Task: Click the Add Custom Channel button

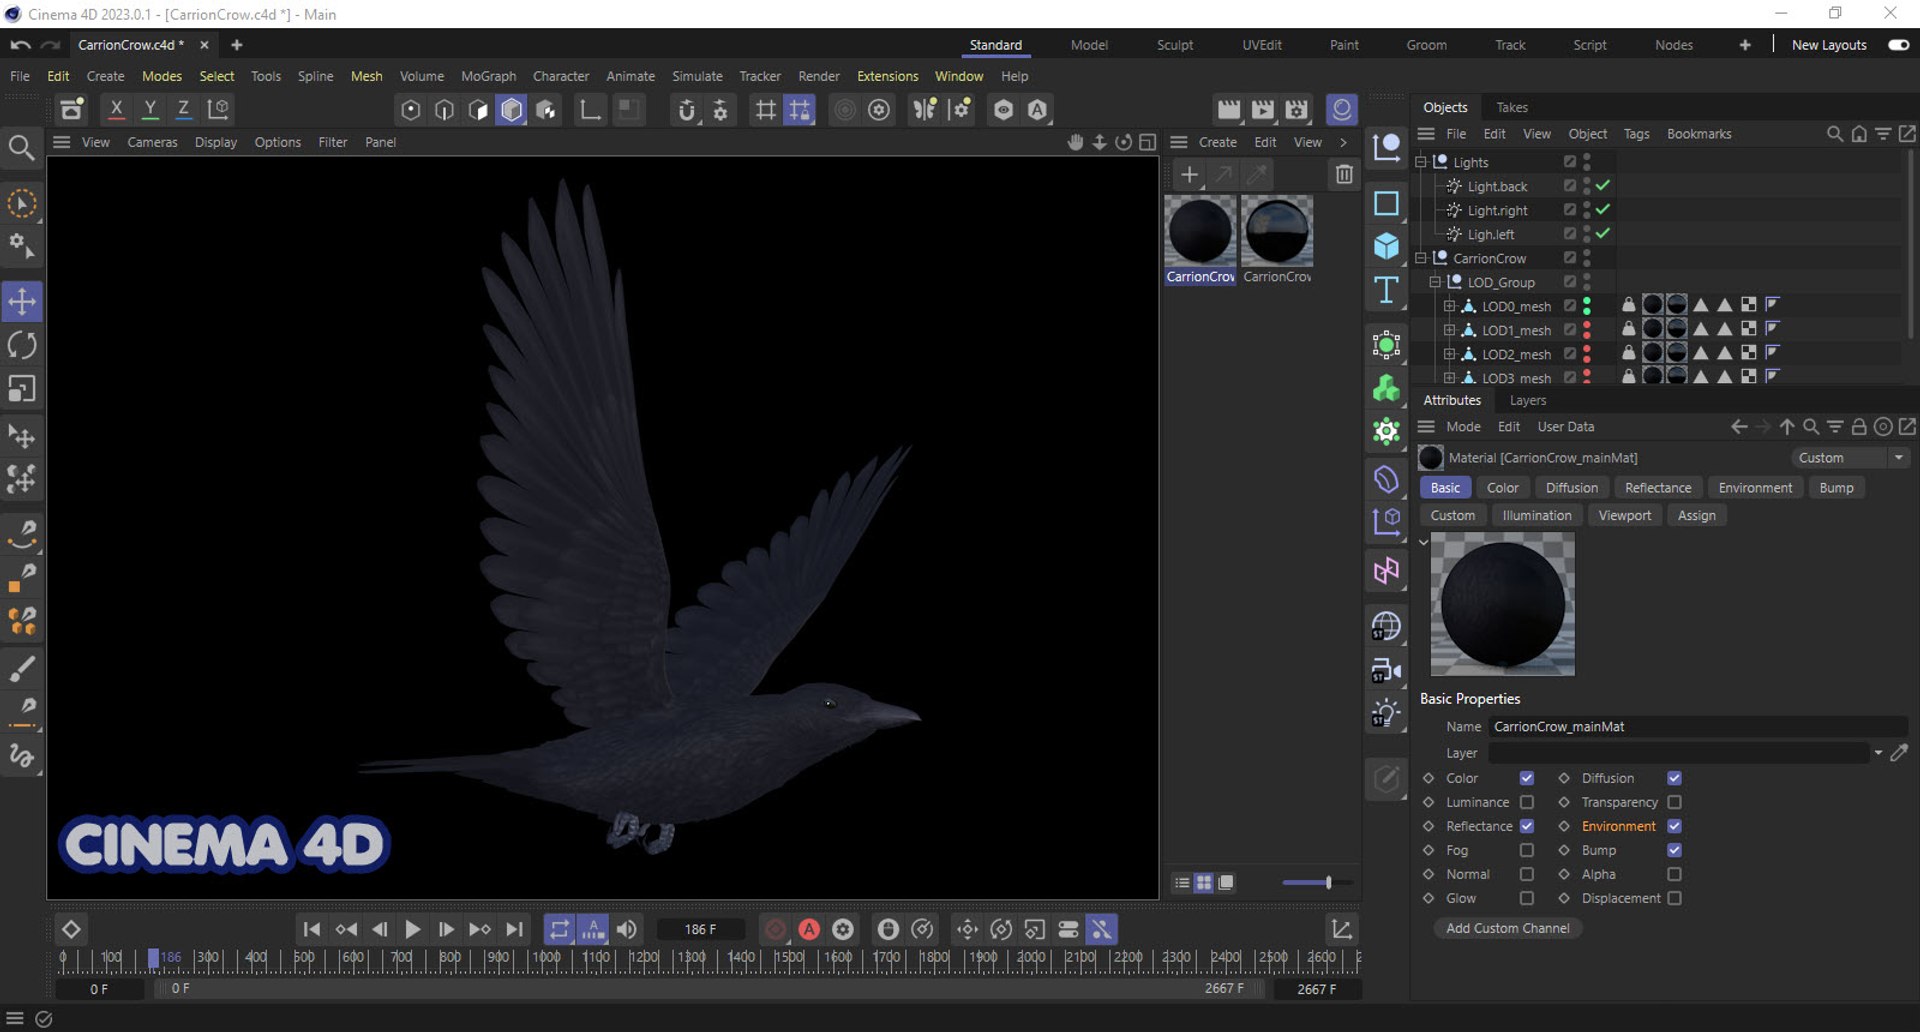Action: coord(1507,928)
